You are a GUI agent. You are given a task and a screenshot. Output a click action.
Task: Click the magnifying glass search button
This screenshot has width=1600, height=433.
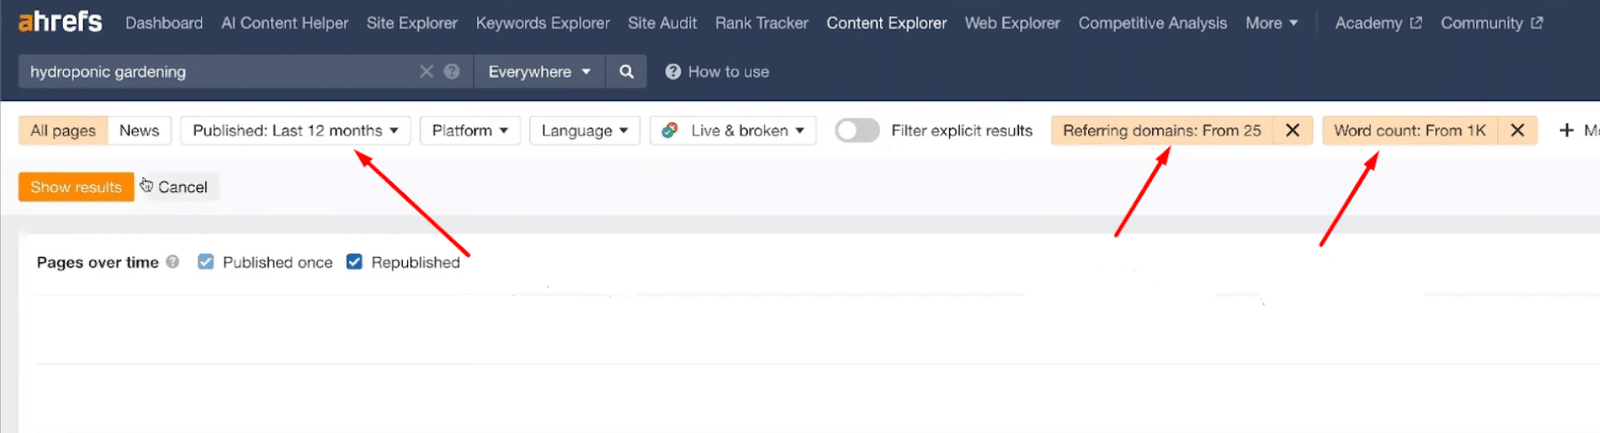click(626, 72)
